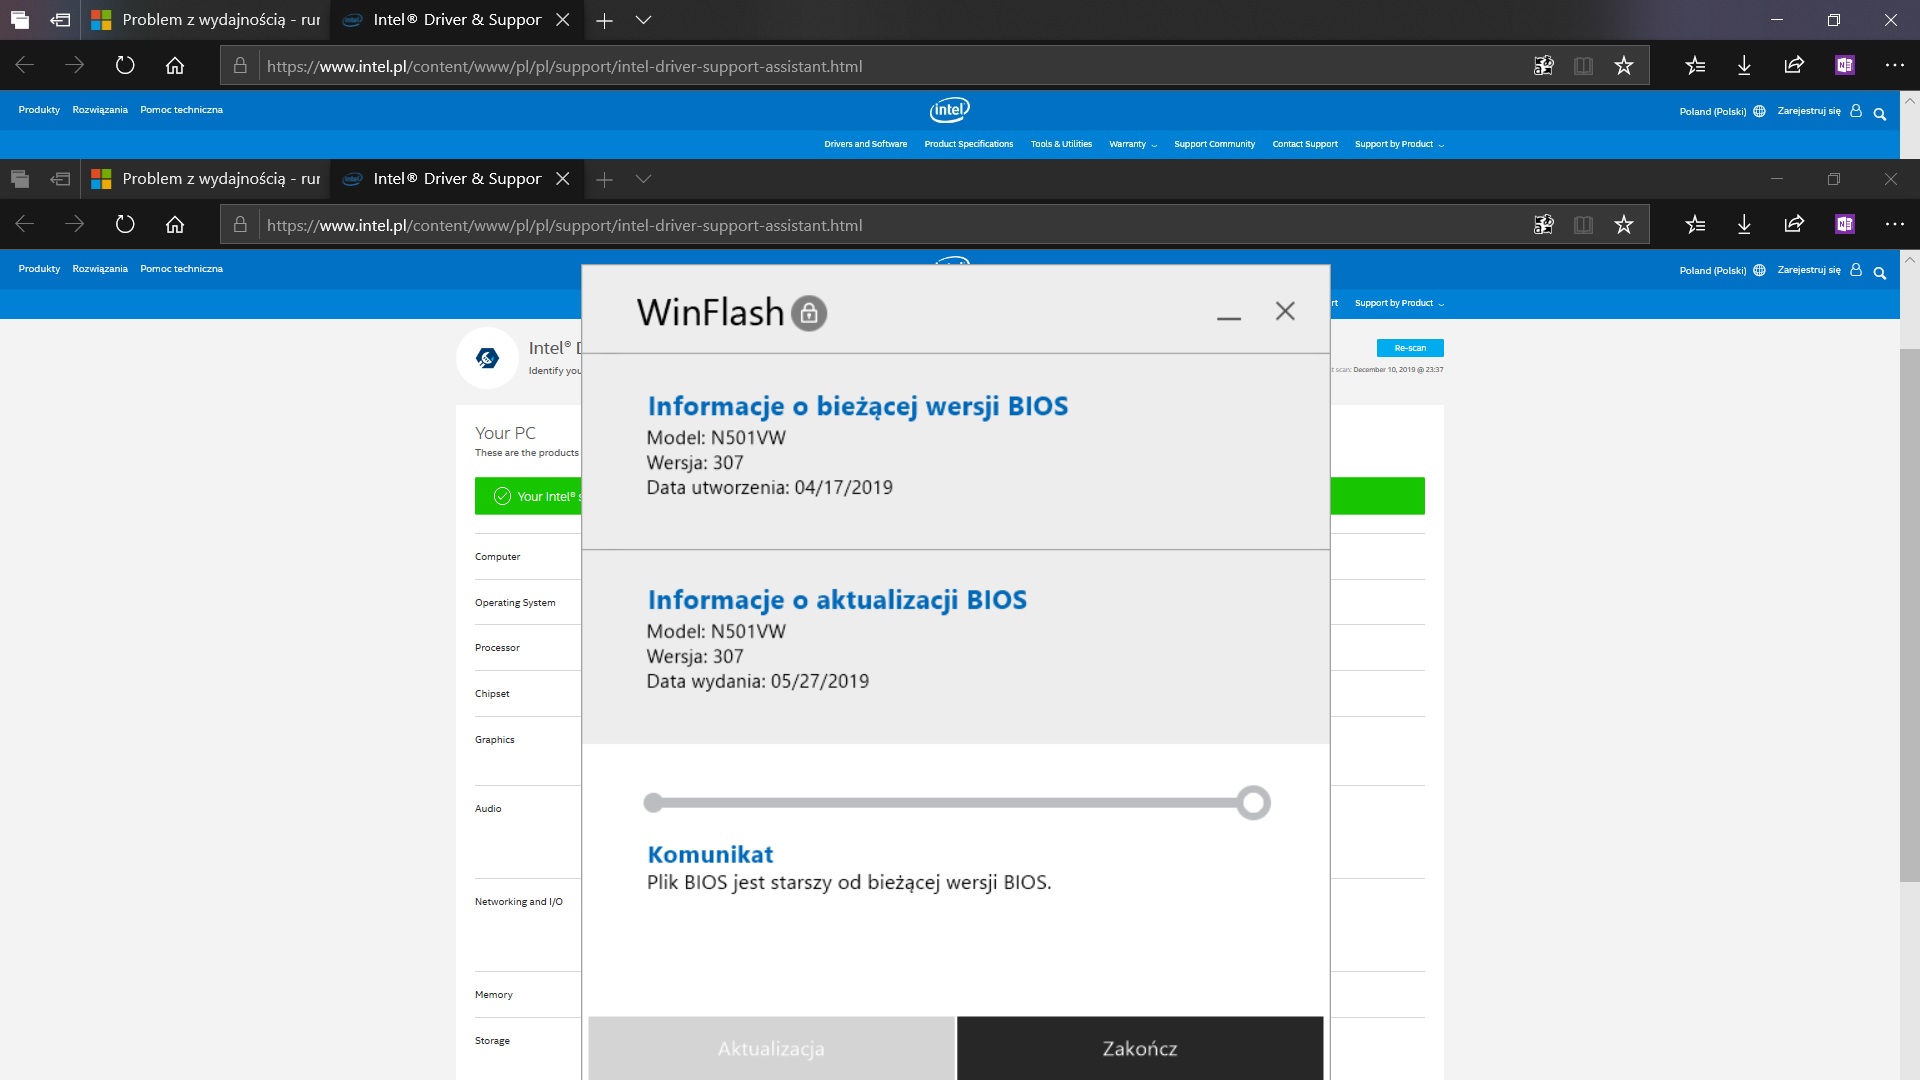Viewport: 1920px width, 1080px height.
Task: Open the Produkty menu item
Action: point(39,110)
